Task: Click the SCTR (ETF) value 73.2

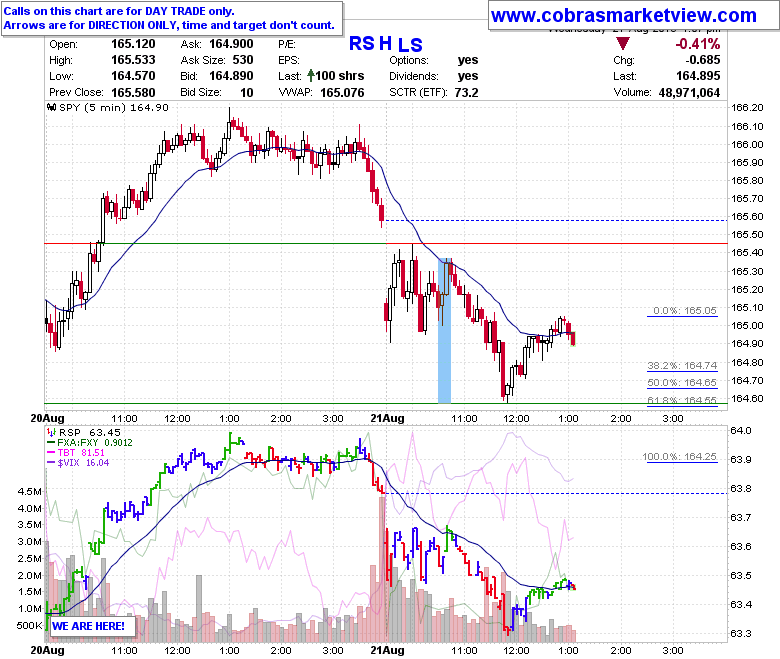Action: click(x=466, y=93)
